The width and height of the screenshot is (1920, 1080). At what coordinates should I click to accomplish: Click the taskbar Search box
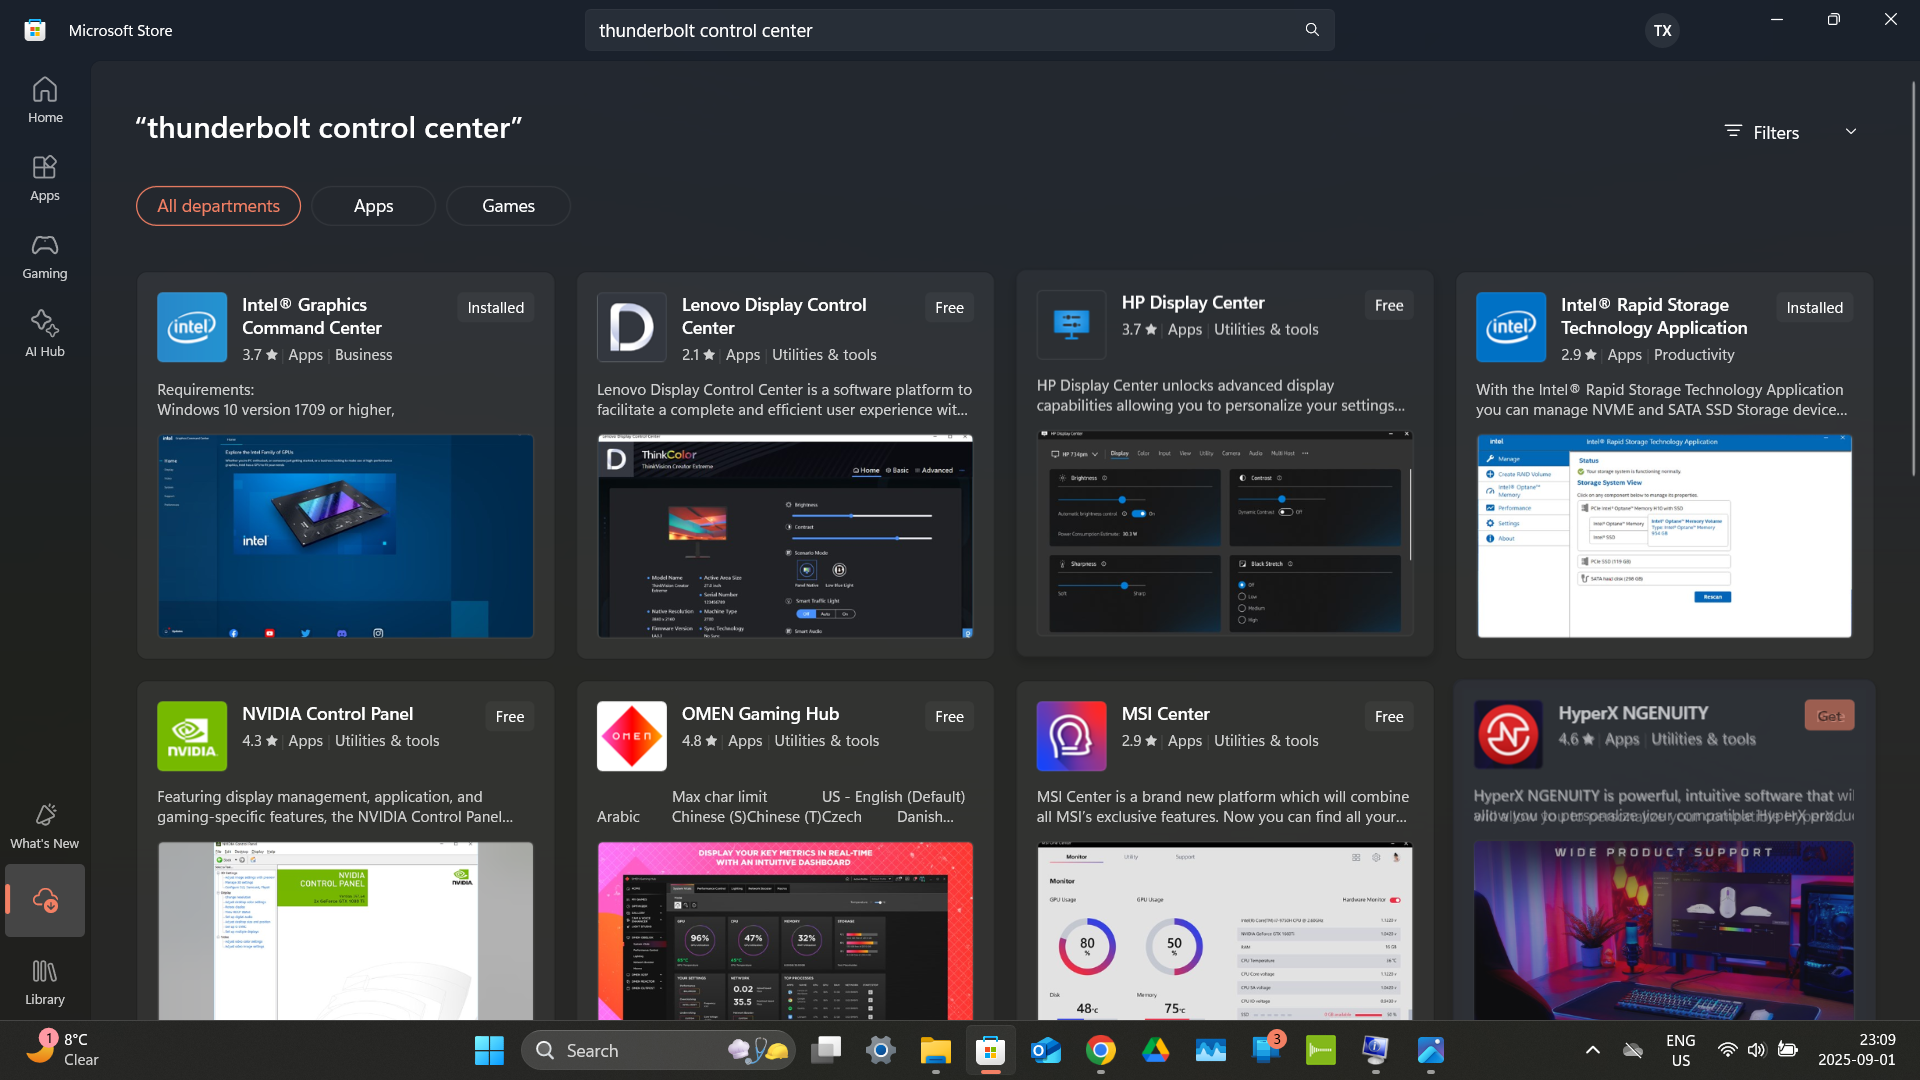tap(658, 1050)
